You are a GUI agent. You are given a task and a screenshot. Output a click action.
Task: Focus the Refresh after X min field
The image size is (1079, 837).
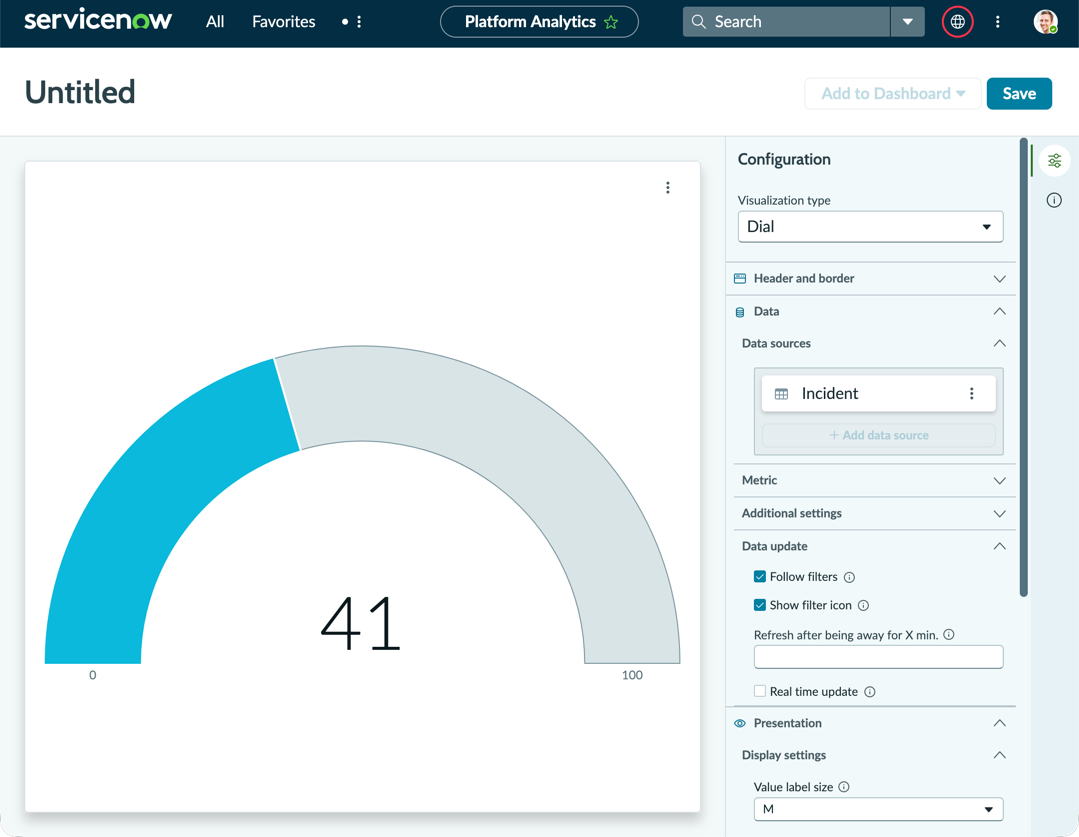click(879, 657)
